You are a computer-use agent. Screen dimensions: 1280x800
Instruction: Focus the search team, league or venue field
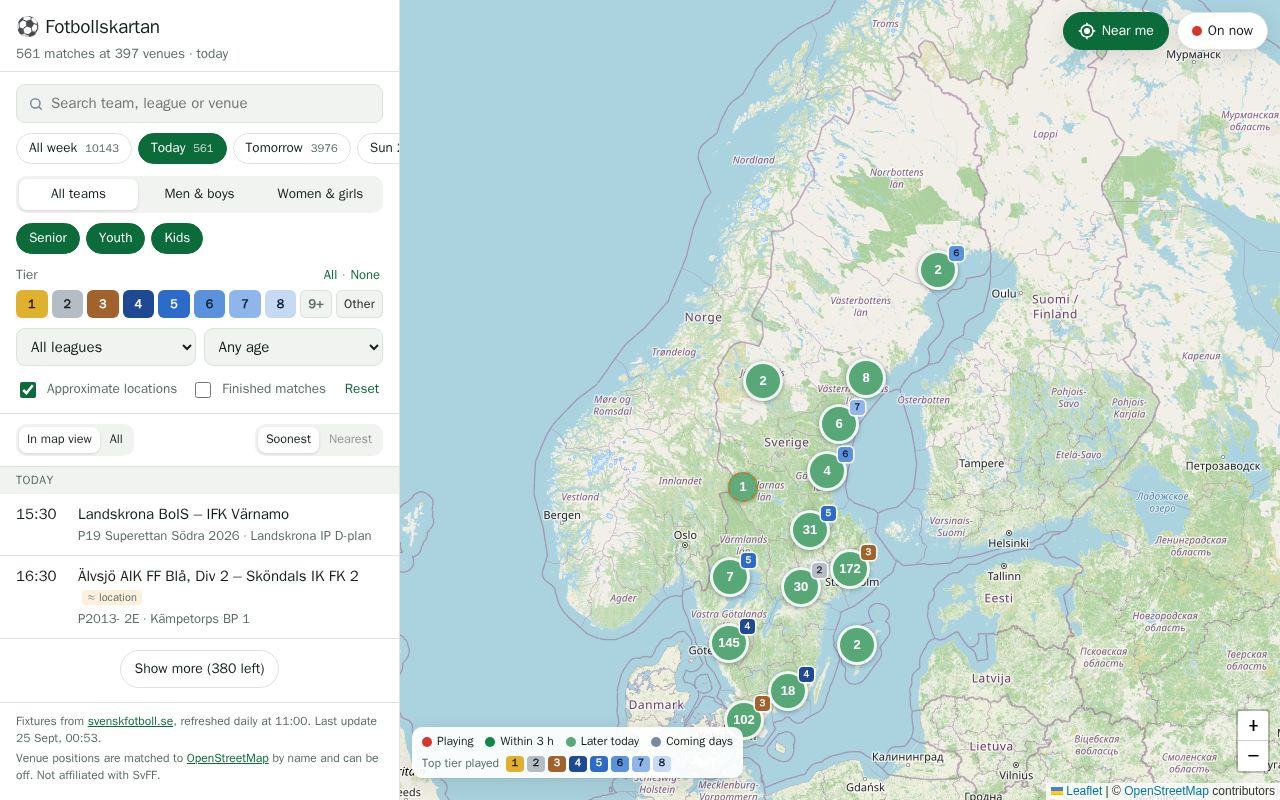[199, 104]
